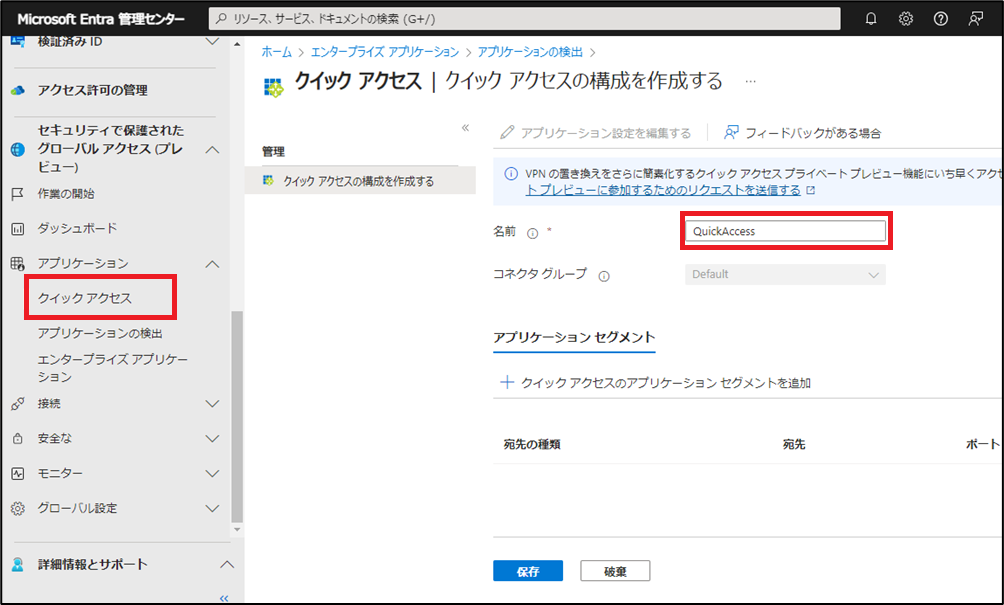Viewport: 1004px width, 605px height.
Task: Click the グローバル設定 gear icon
Action: click(x=18, y=508)
